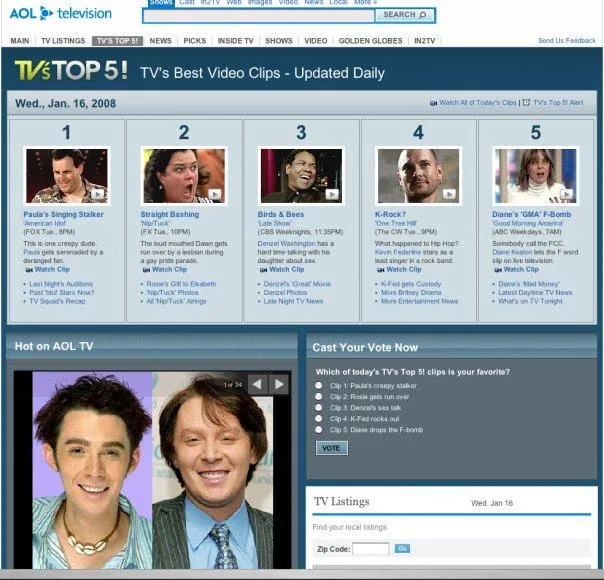Click camera icon by Watch All of Today's Clips

pos(433,103)
